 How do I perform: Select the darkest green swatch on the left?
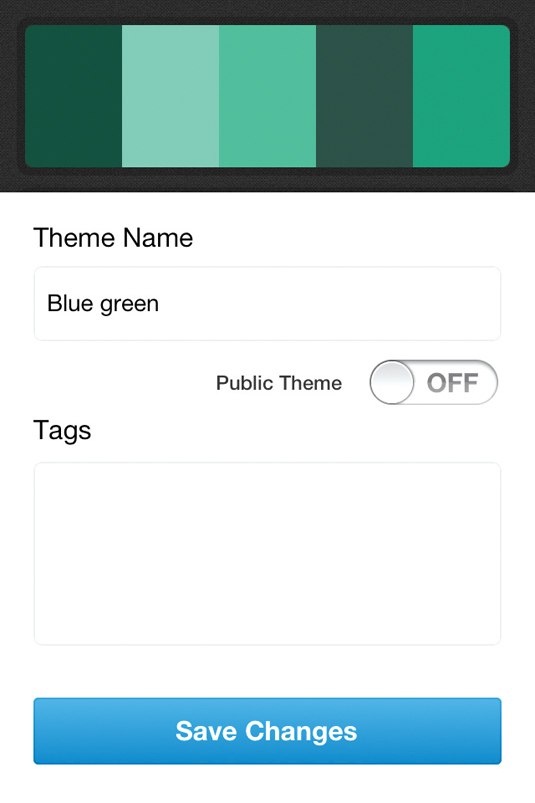click(73, 96)
